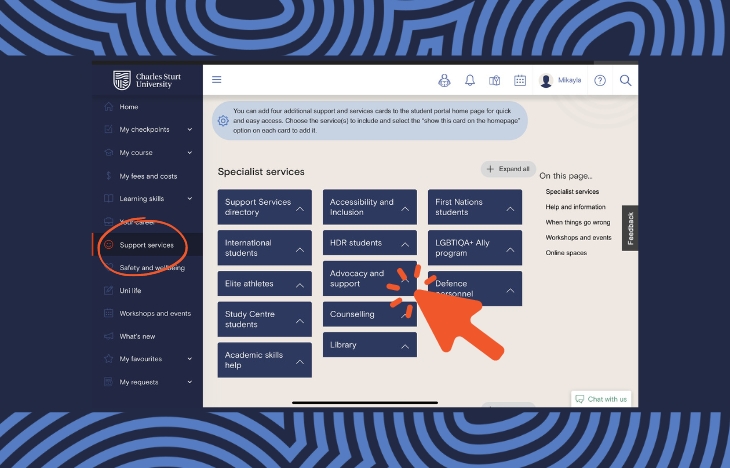Click the My requests sidebar icon

[108, 382]
